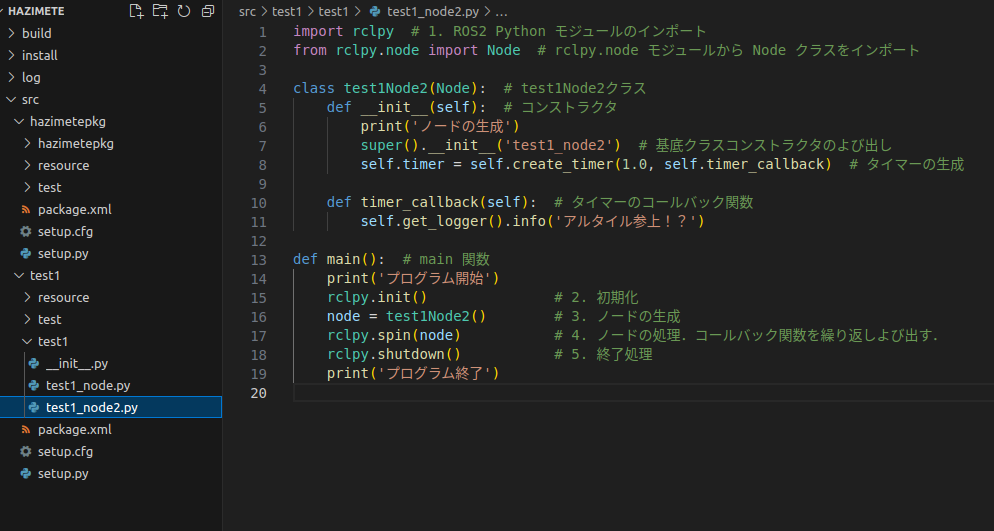The width and height of the screenshot is (994, 531).
Task: Click the src breadcrumb segment
Action: (248, 12)
